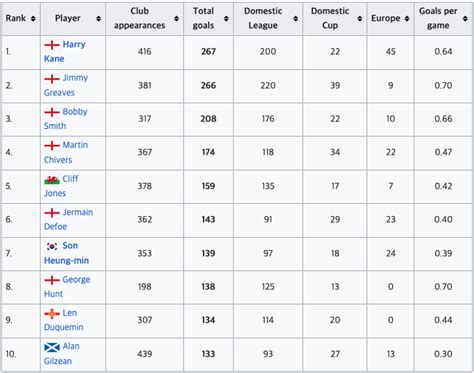Screen dimensions: 474x373
Task: Open Len Duquemin player link
Action: point(64,320)
